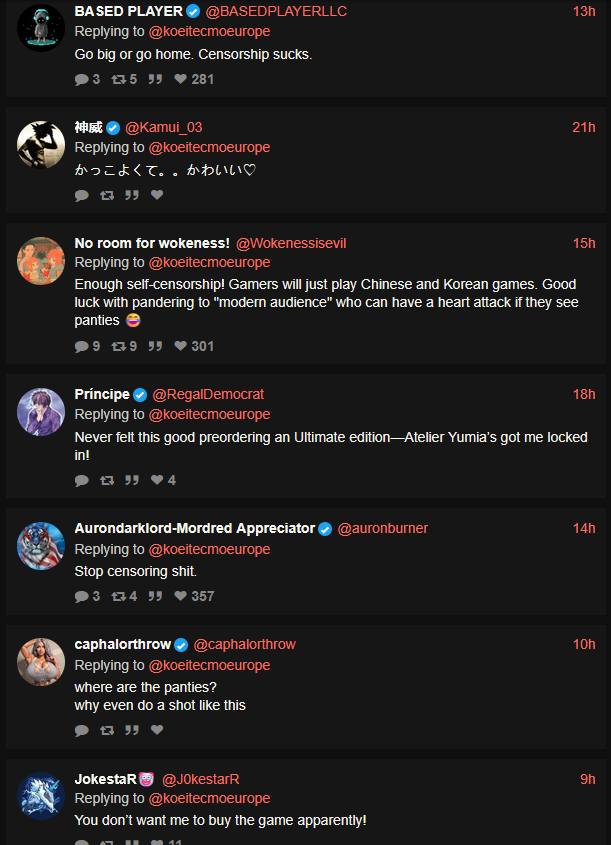Click reply icon on BASED PLAYER's tweet
The image size is (611, 845).
[81, 79]
